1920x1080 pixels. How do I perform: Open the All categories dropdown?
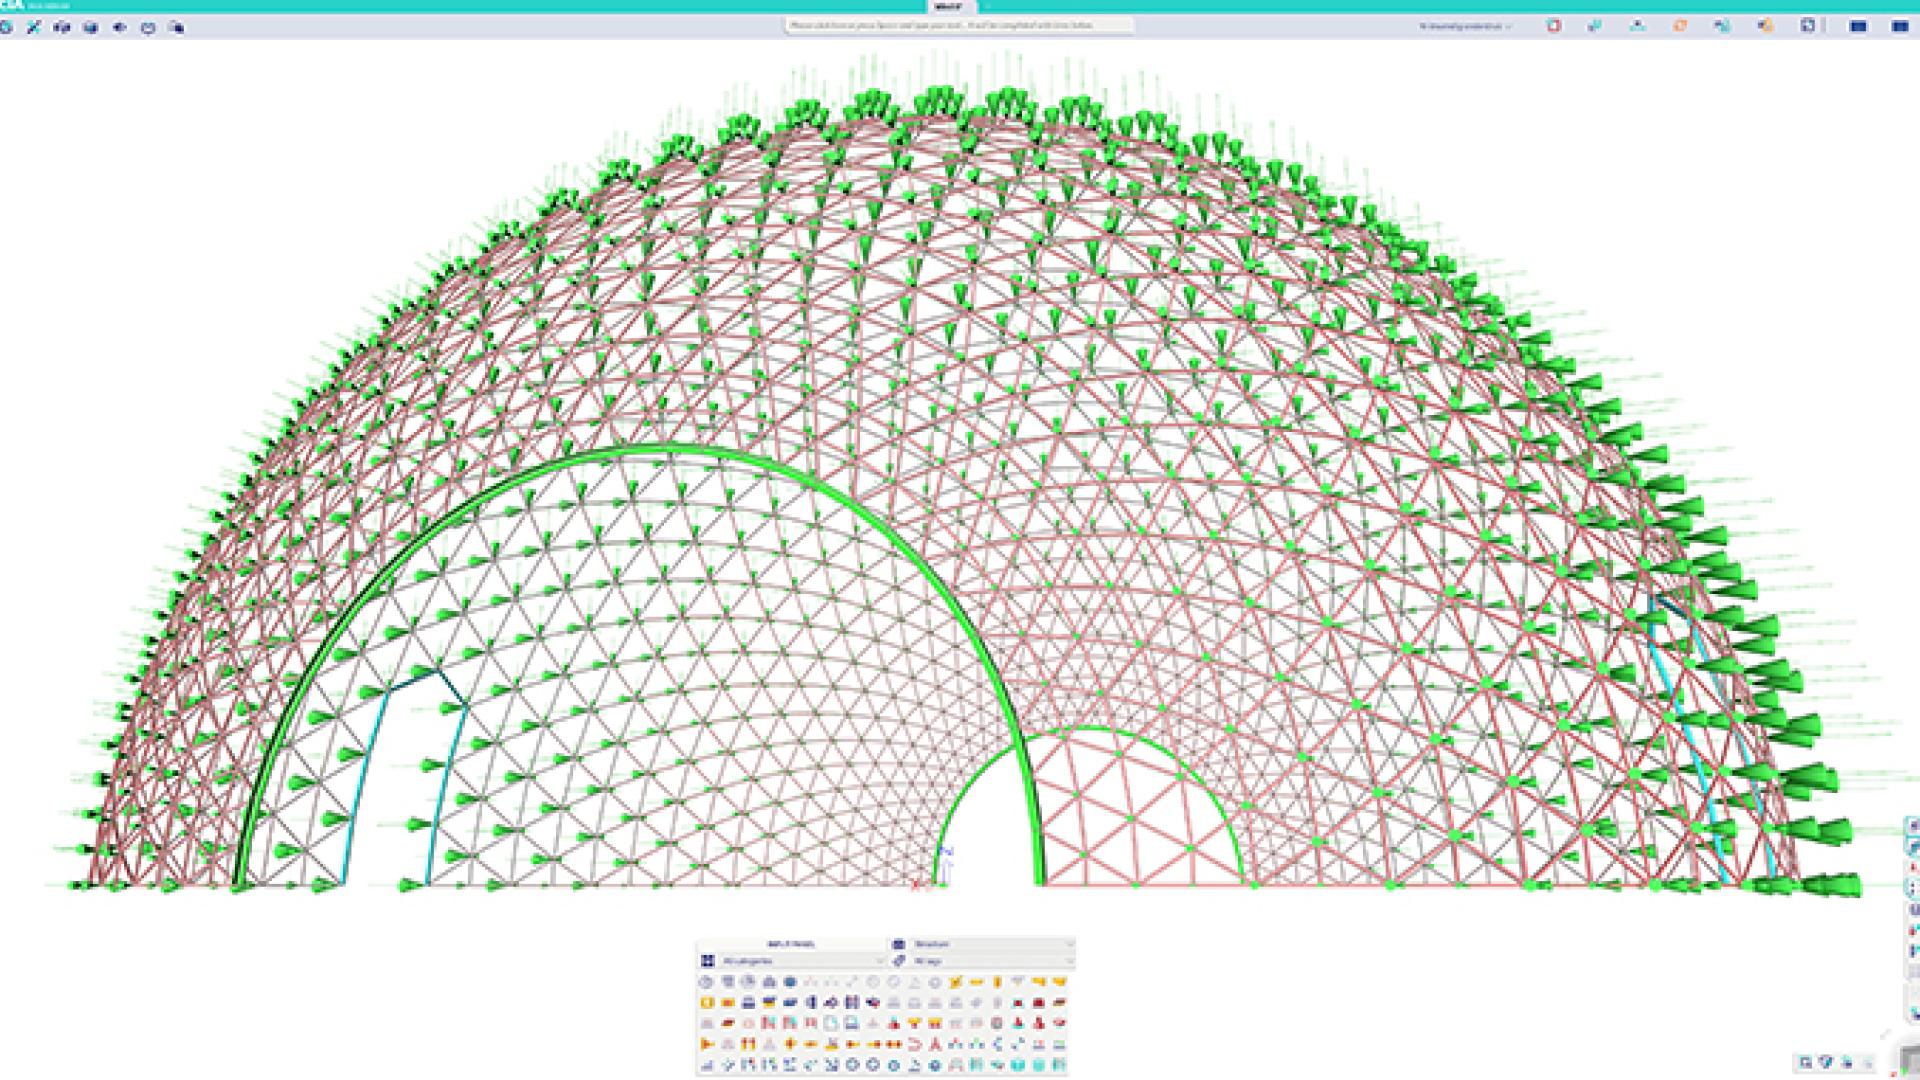tap(800, 961)
